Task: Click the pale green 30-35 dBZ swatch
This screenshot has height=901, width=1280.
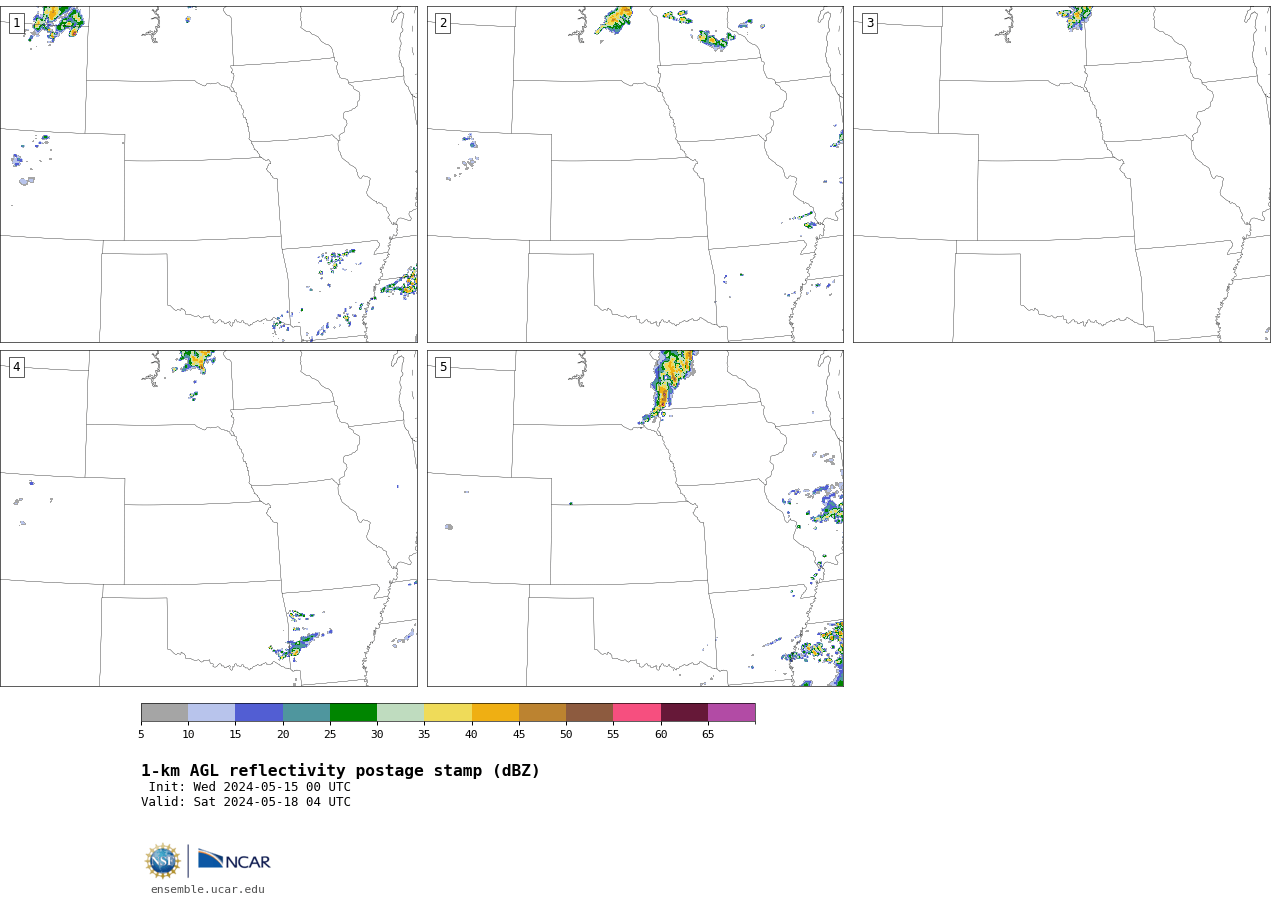Action: (x=400, y=712)
